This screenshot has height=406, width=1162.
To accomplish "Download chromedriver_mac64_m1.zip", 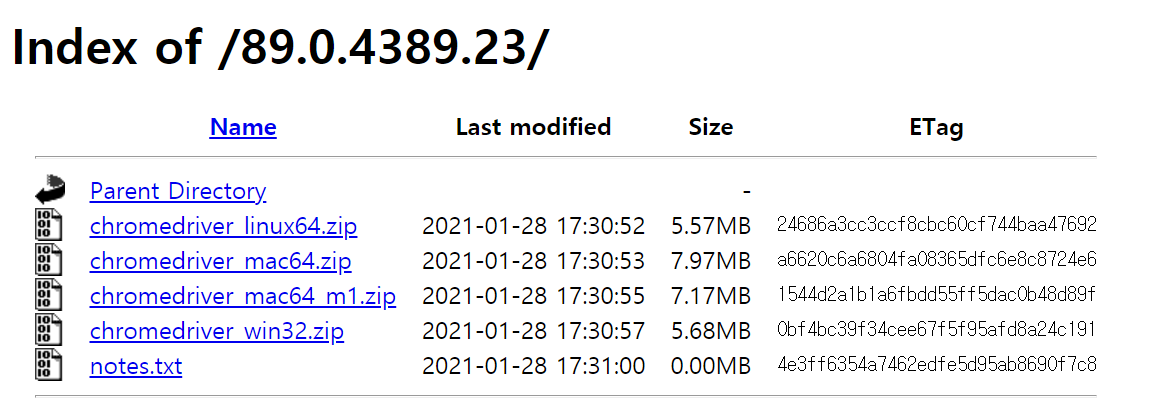I will 243,297.
